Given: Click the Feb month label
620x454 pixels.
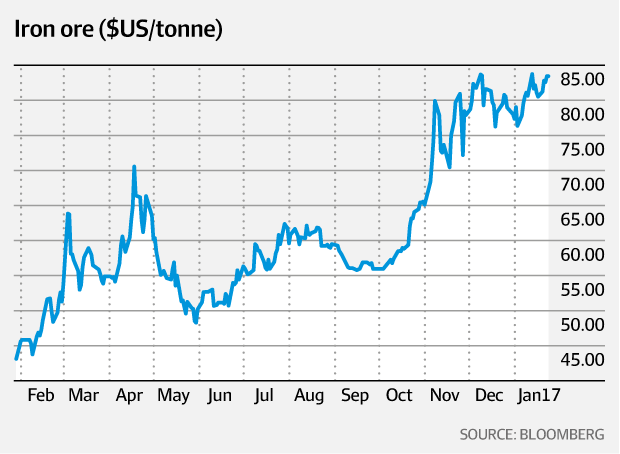Looking at the screenshot, I should point(41,395).
